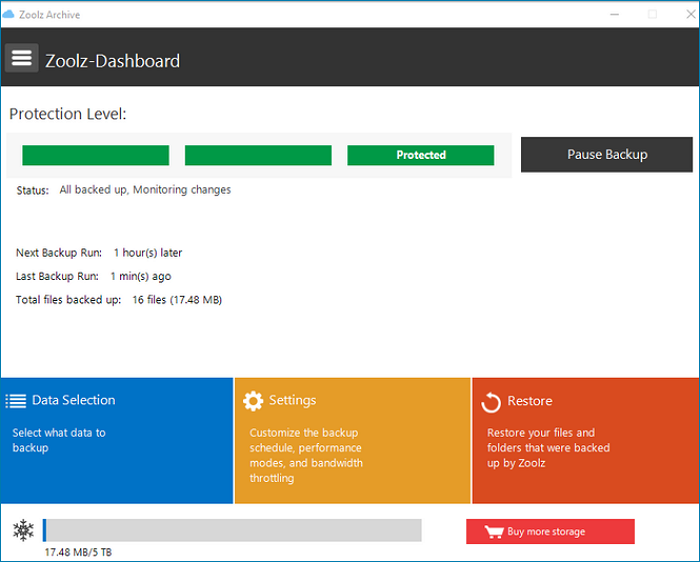Screen dimensions: 700x562
Task: Click the Zoolz cloud icon in title bar
Action: pyautogui.click(x=10, y=14)
